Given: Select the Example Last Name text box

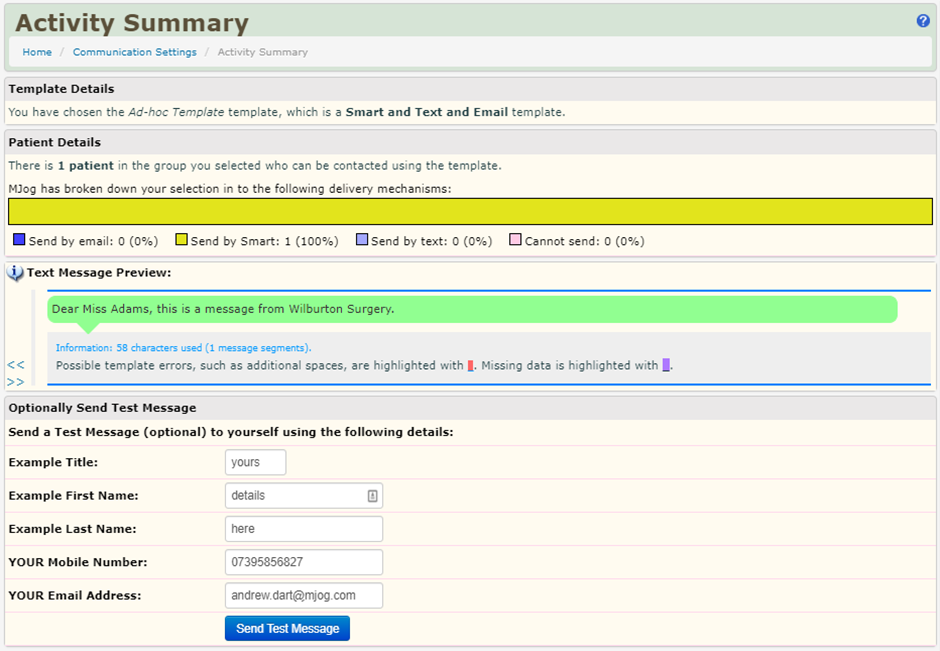Looking at the screenshot, I should point(303,529).
